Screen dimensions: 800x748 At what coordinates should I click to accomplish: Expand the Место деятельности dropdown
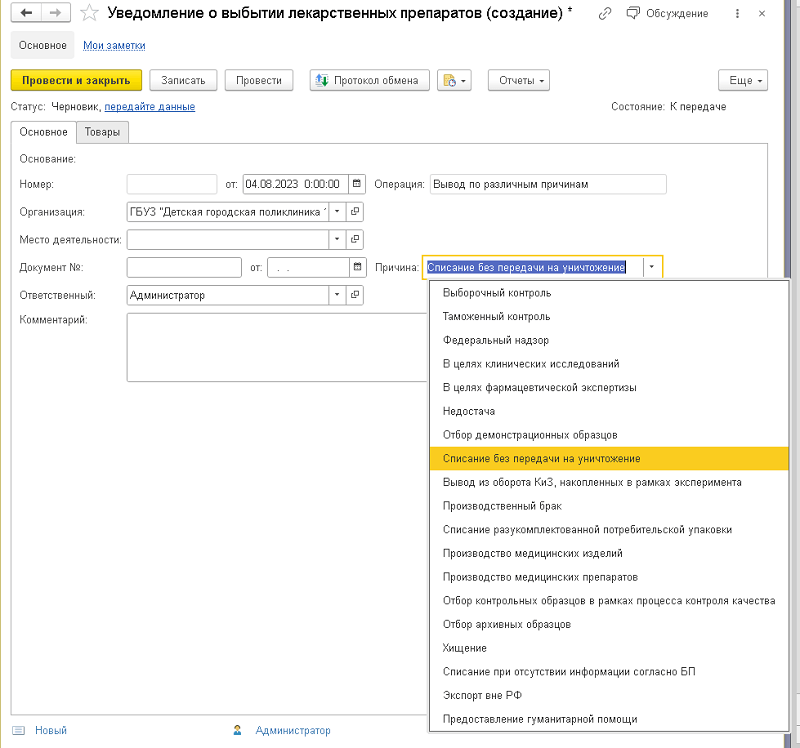coord(337,240)
